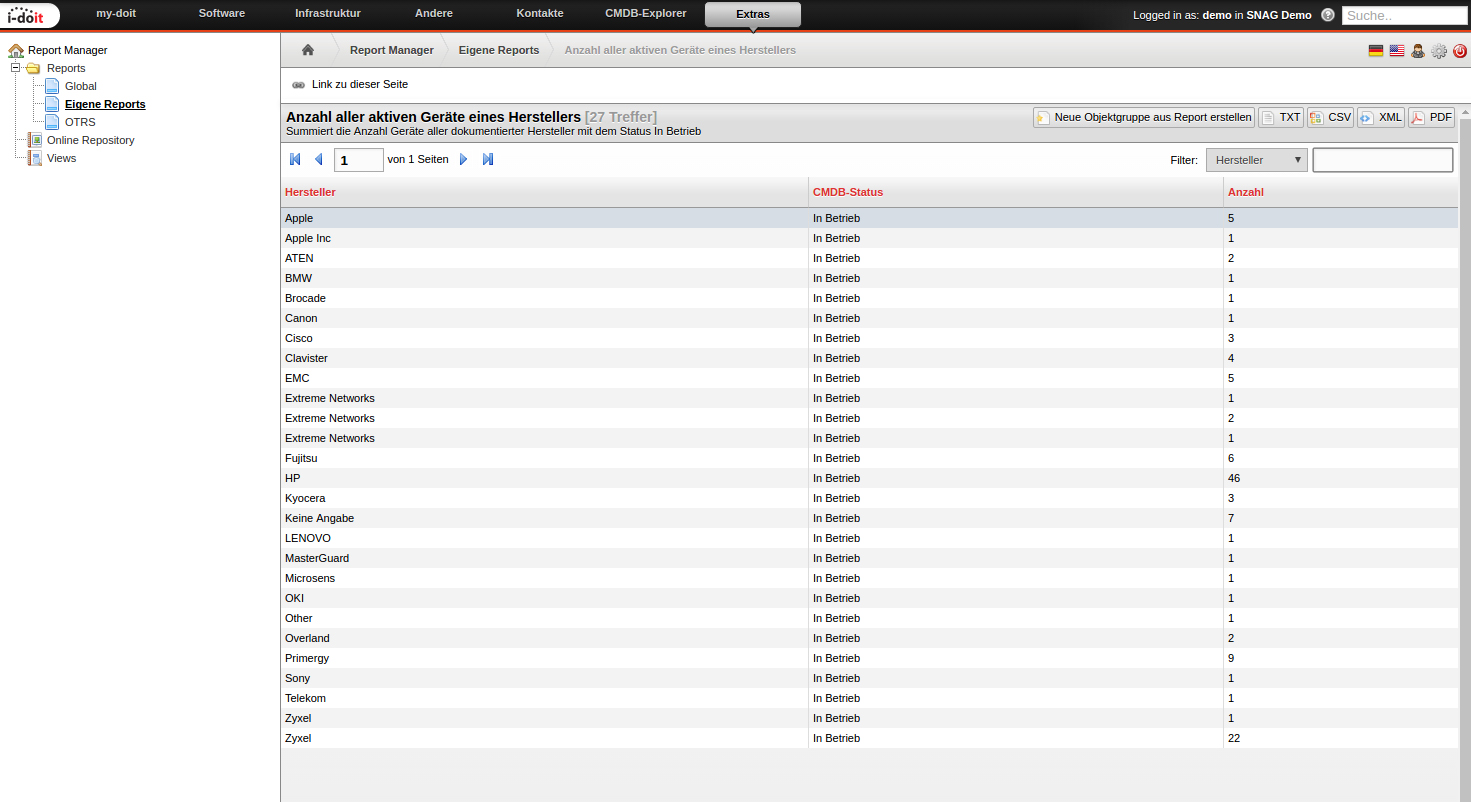Log out using red power icon
This screenshot has height=802, width=1471.
[x=1460, y=51]
